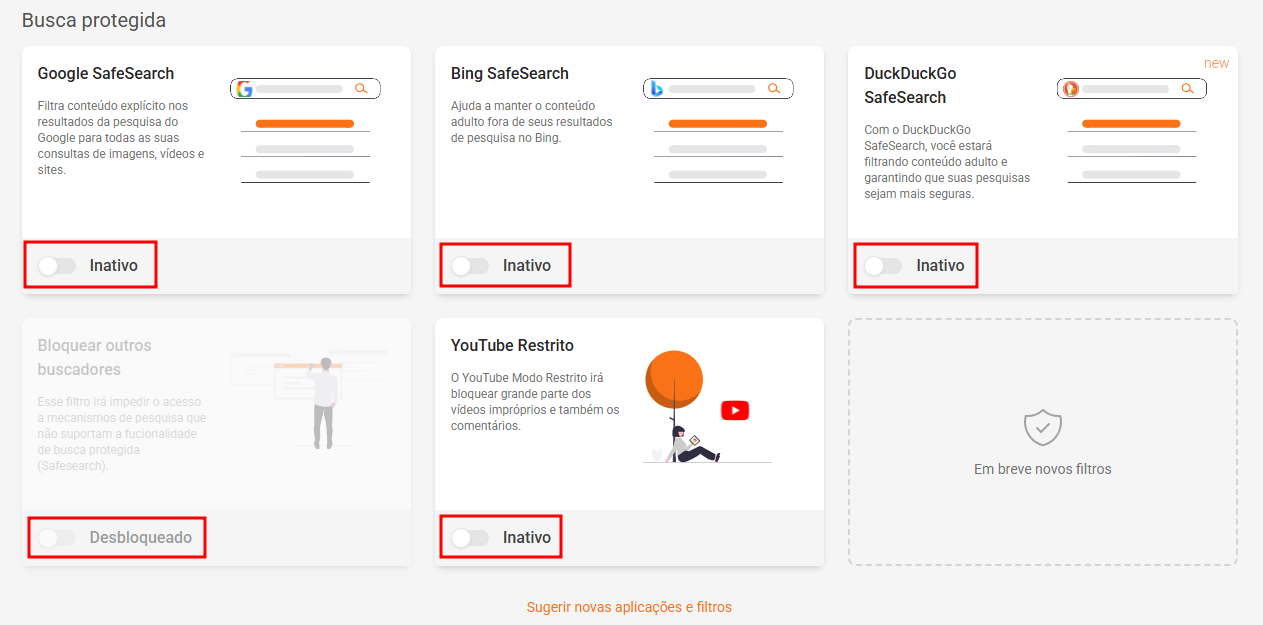1263x625 pixels.
Task: Click the Bing logo in search illustration
Action: [x=657, y=89]
